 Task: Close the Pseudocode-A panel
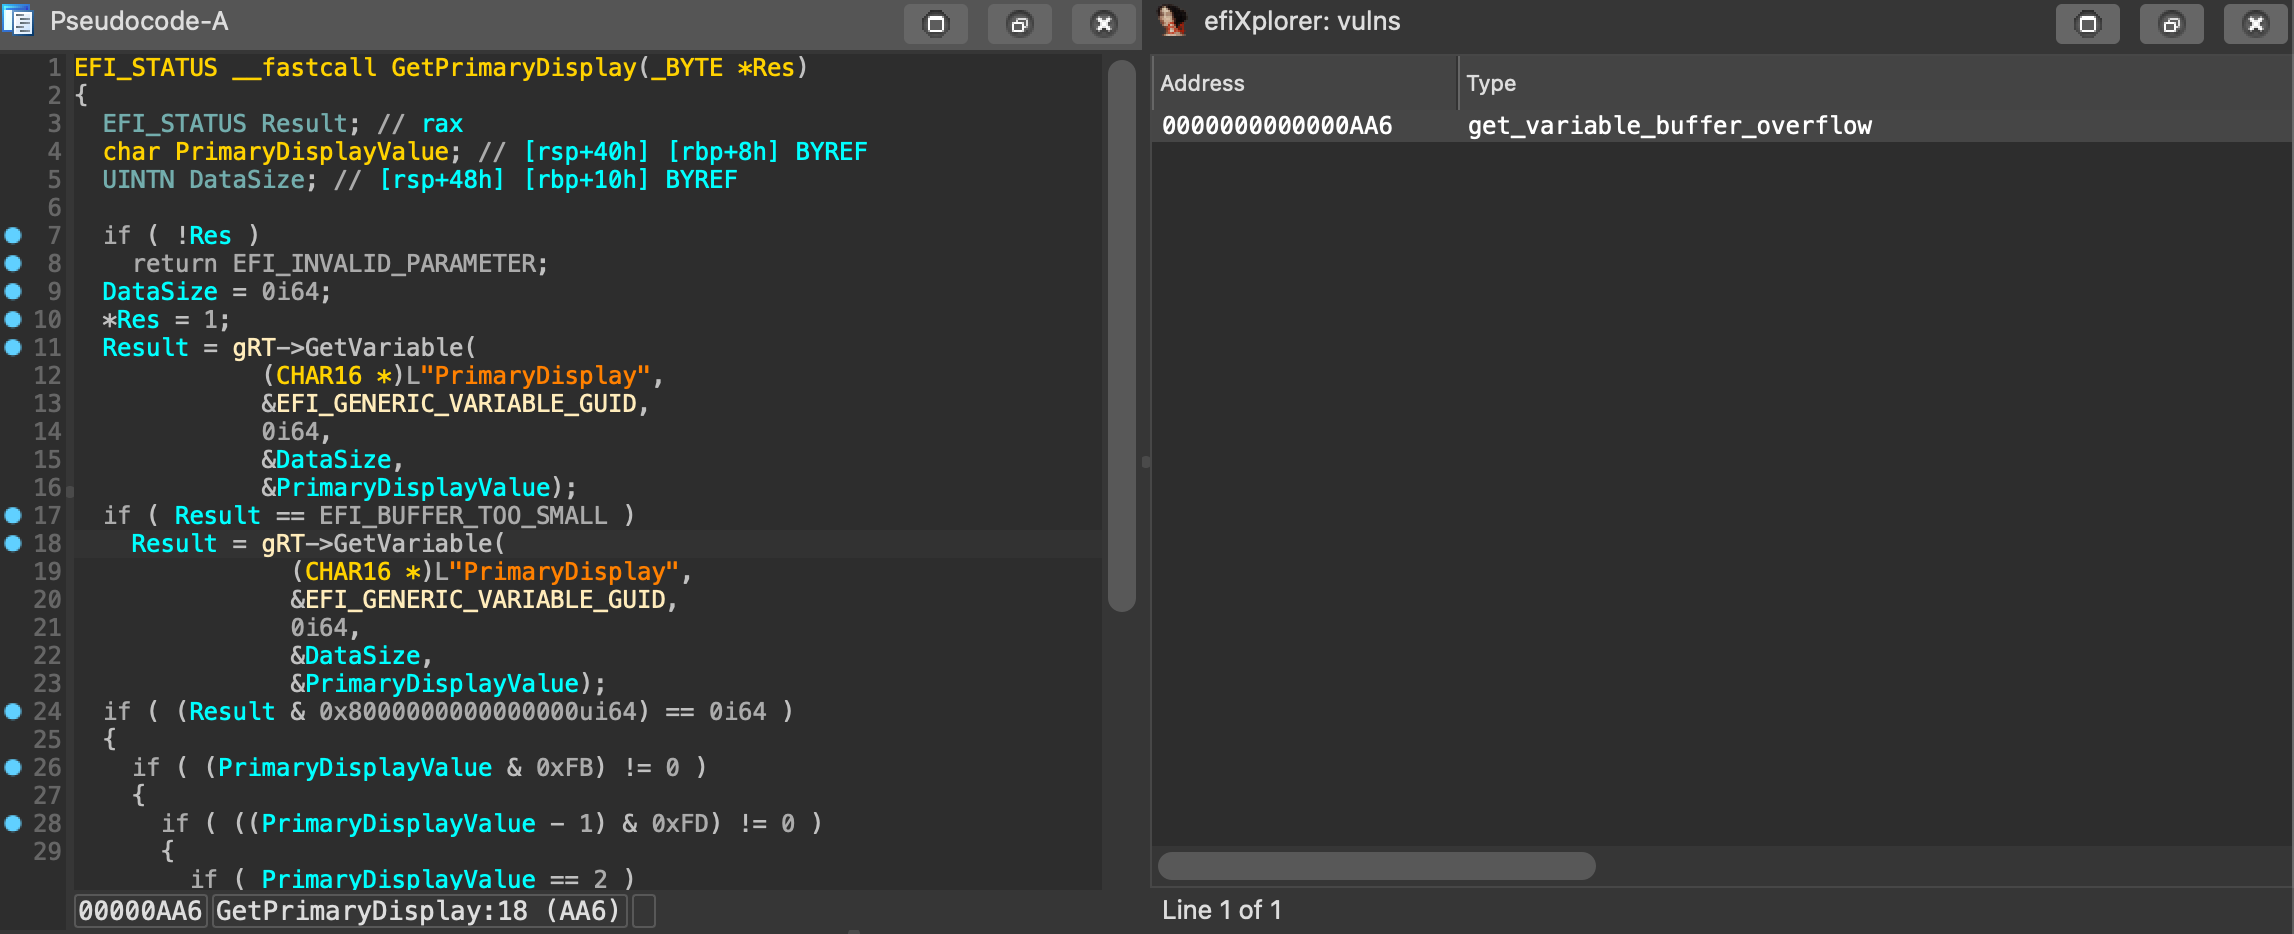(x=1103, y=24)
